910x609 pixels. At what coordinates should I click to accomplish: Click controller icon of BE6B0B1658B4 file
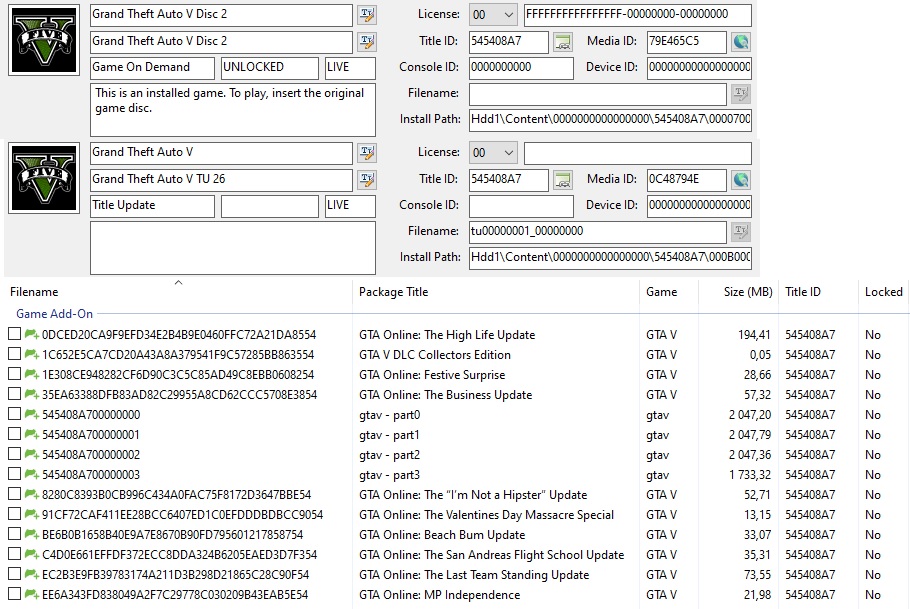coord(31,534)
